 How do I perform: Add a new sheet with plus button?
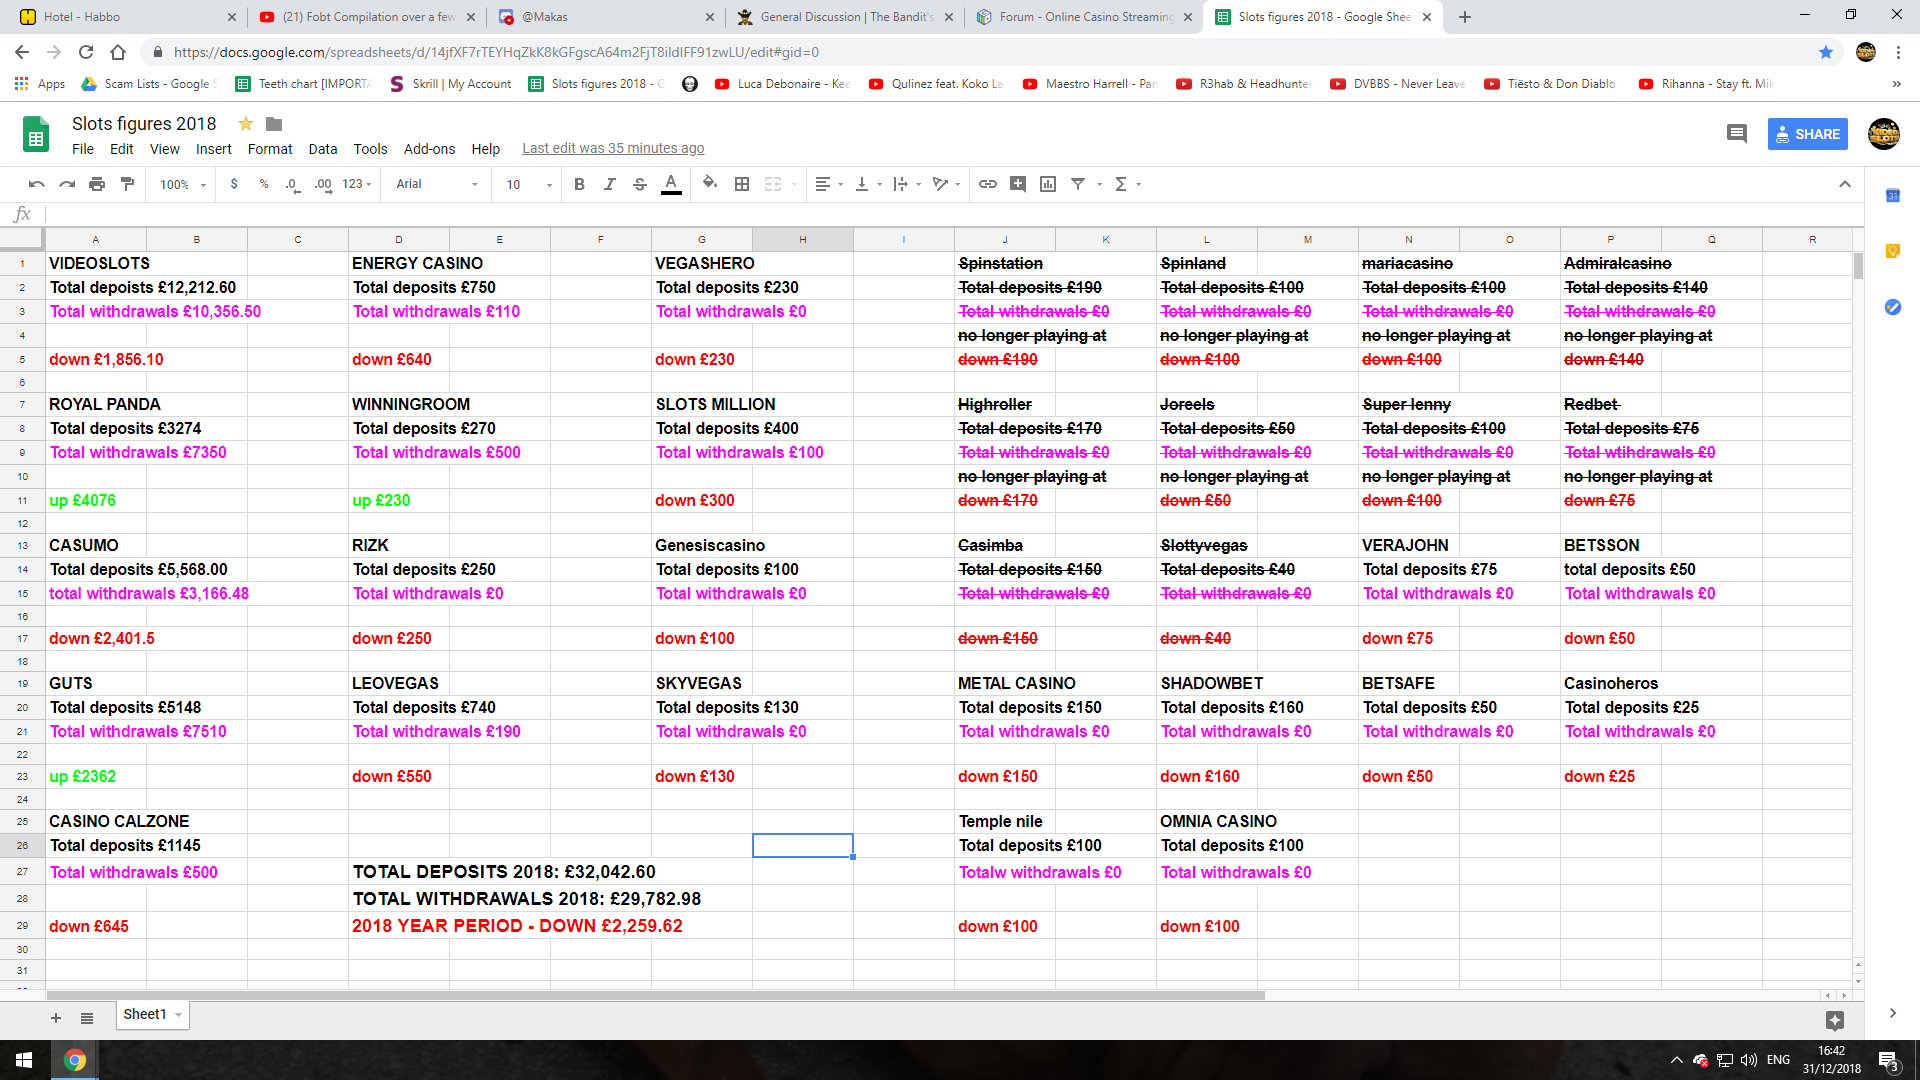[56, 1018]
